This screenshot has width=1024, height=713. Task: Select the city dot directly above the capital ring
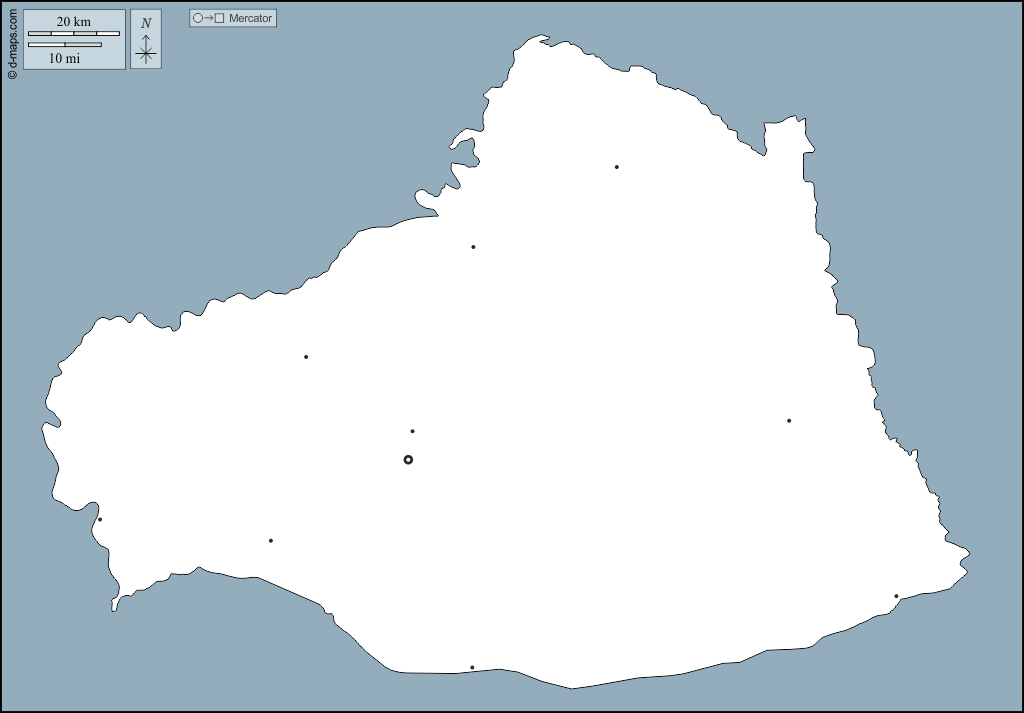[x=412, y=431]
